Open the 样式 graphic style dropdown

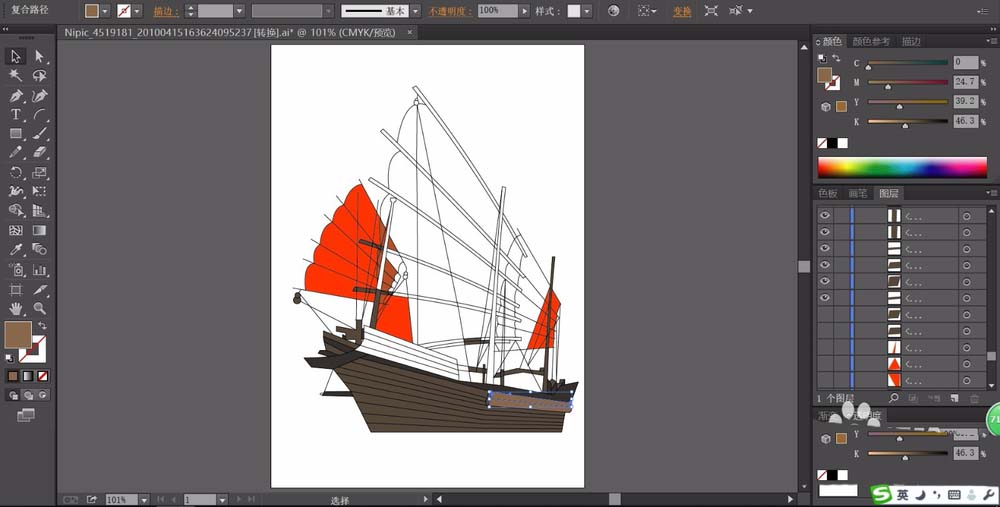click(587, 11)
